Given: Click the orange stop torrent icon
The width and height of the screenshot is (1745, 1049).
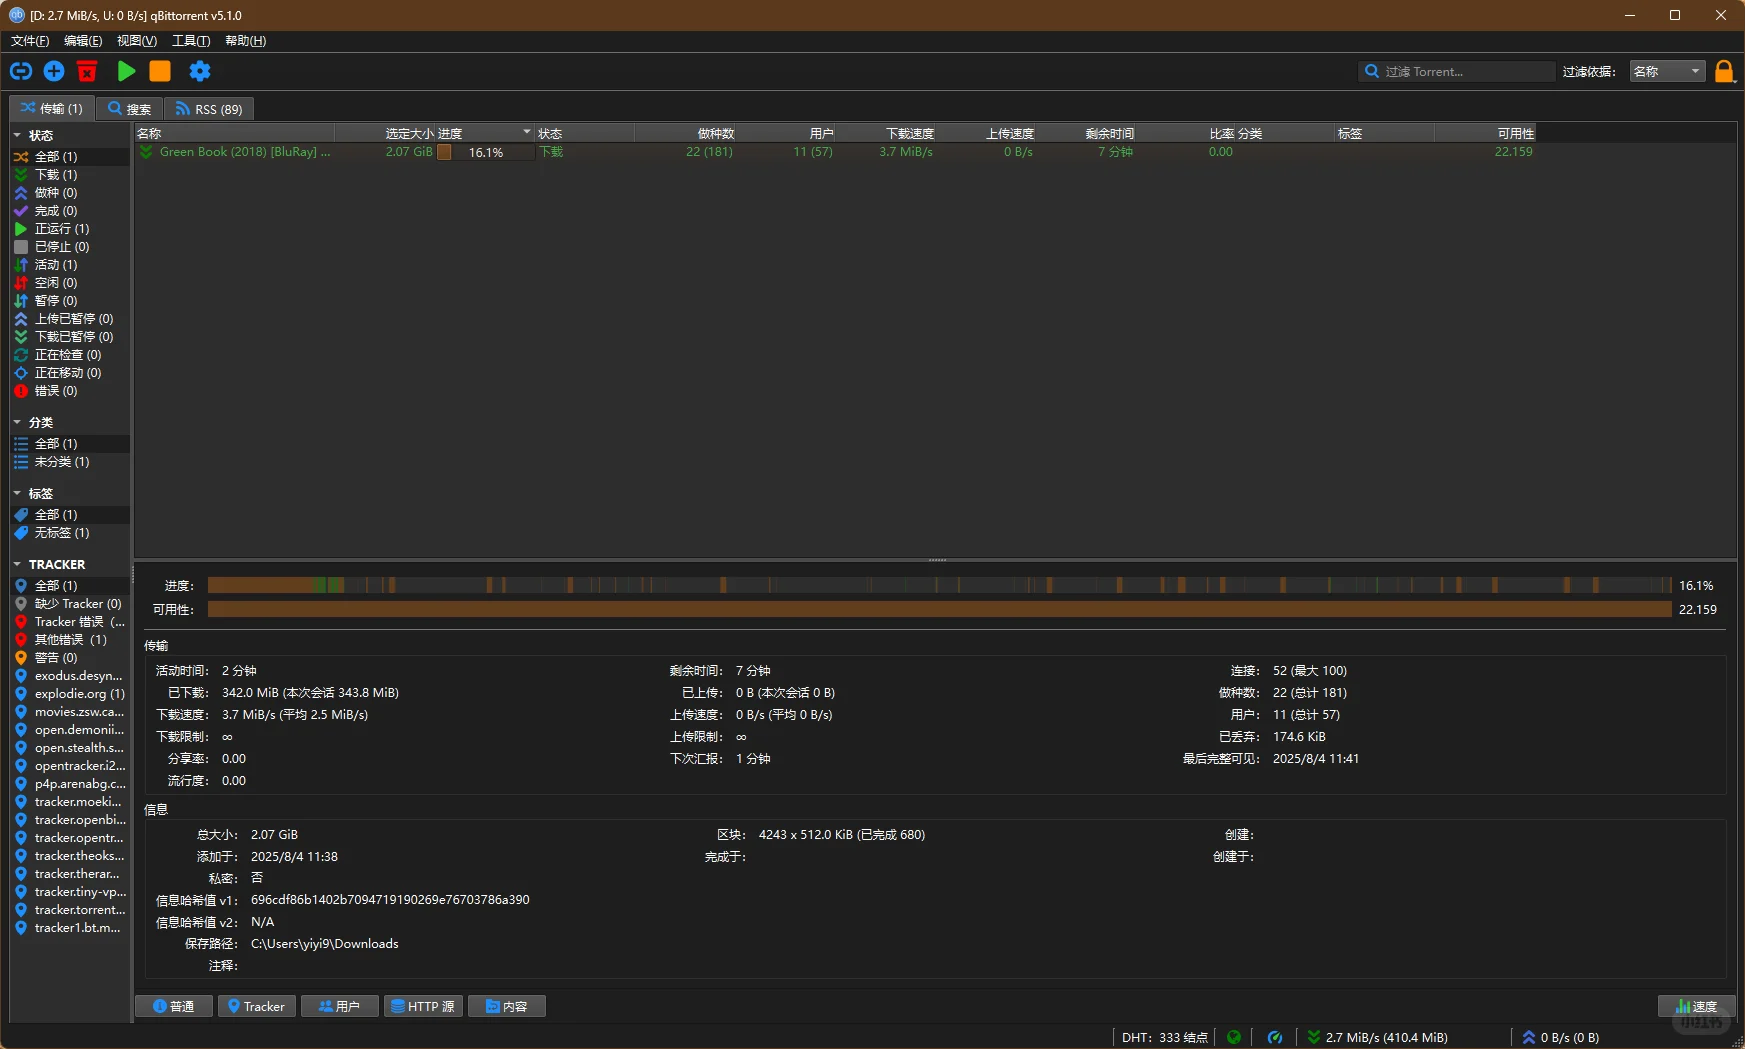Looking at the screenshot, I should tap(160, 71).
